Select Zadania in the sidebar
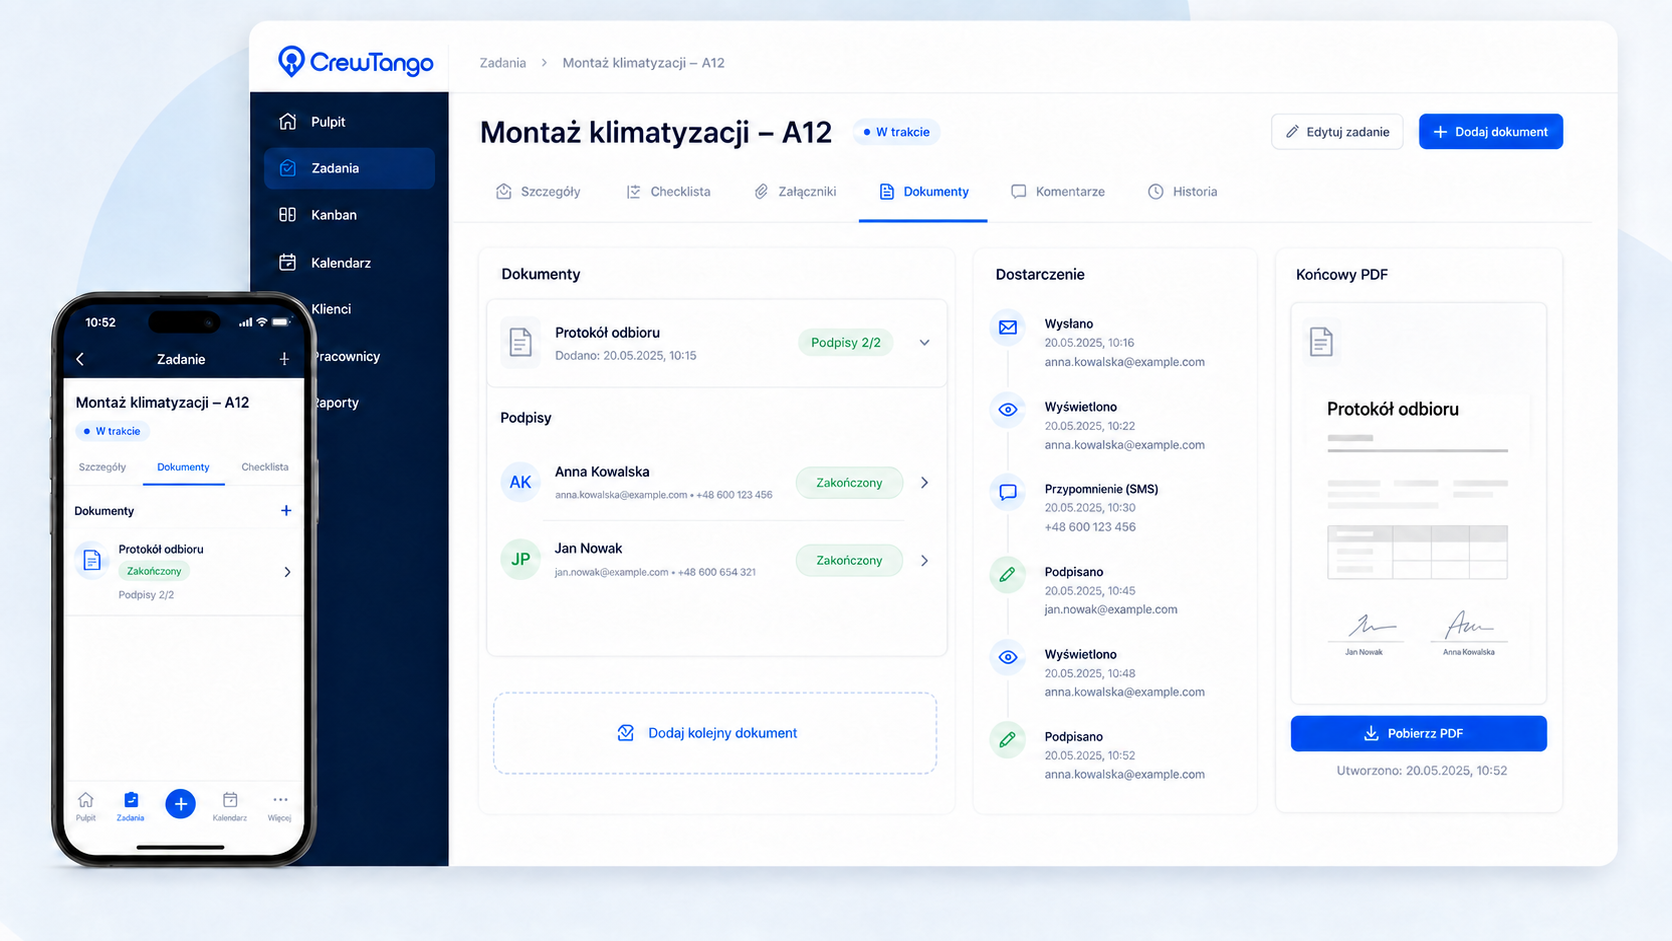The width and height of the screenshot is (1672, 941). (349, 168)
